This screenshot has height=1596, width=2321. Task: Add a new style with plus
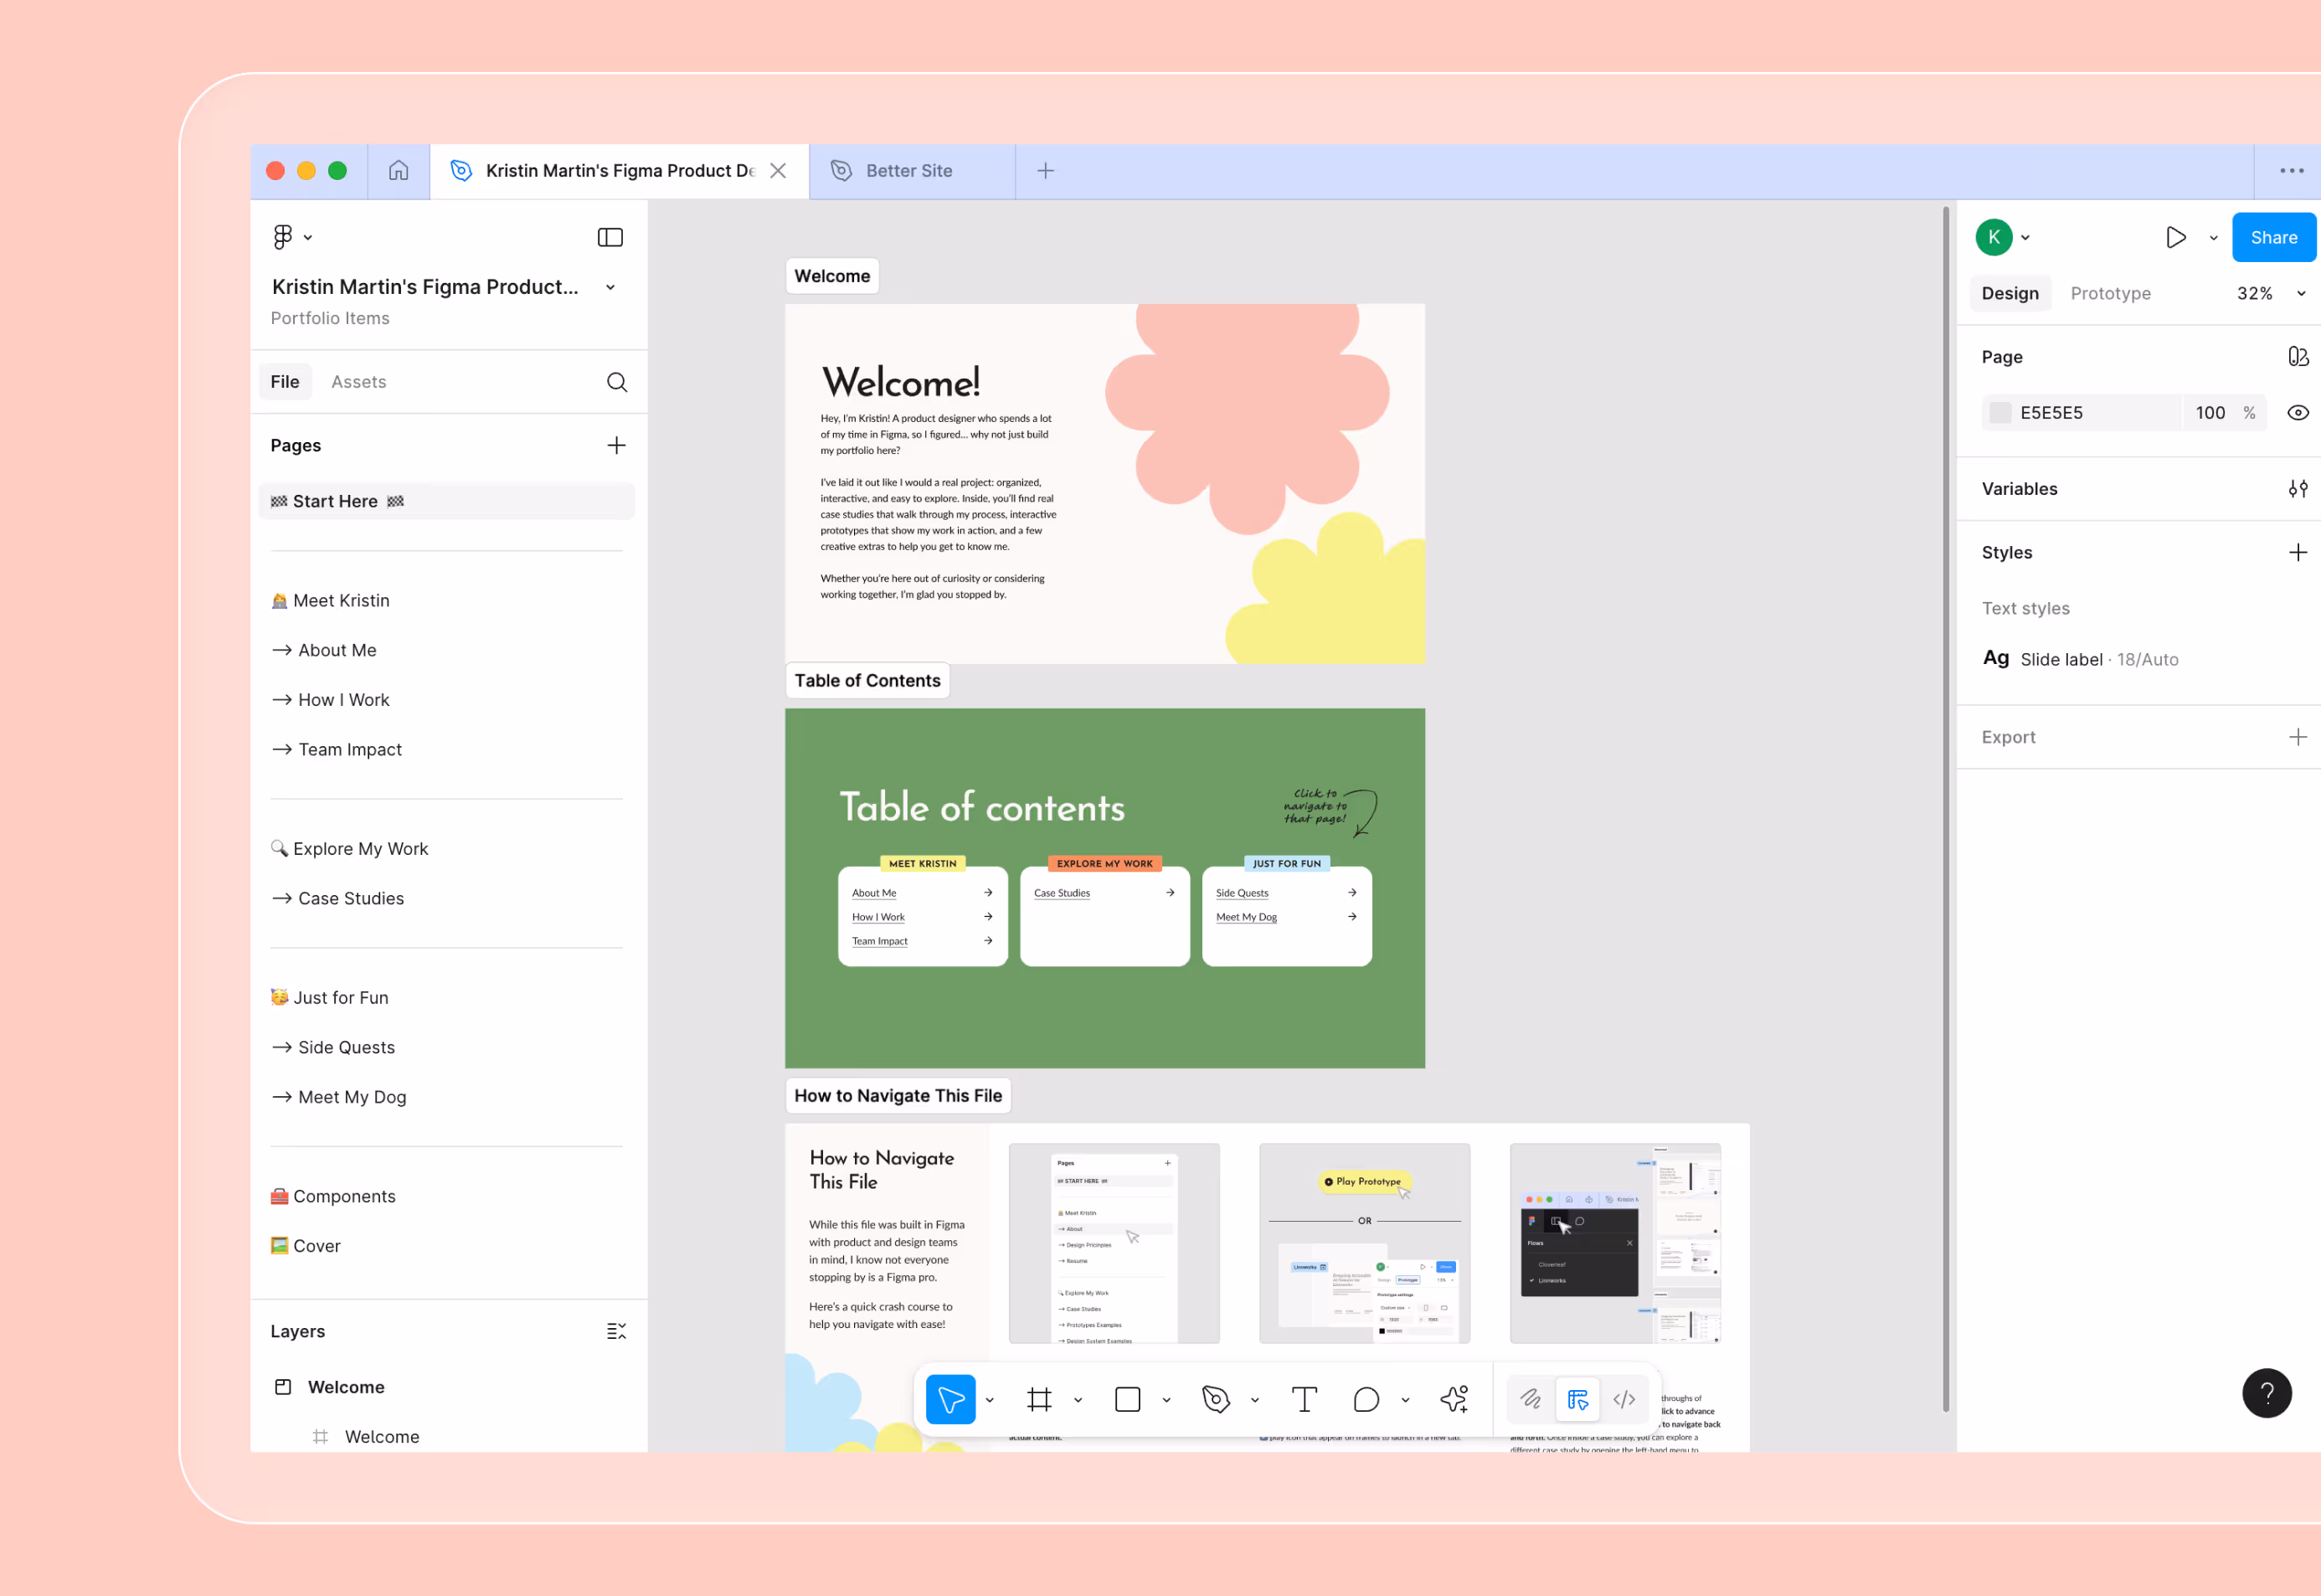[x=2298, y=553]
